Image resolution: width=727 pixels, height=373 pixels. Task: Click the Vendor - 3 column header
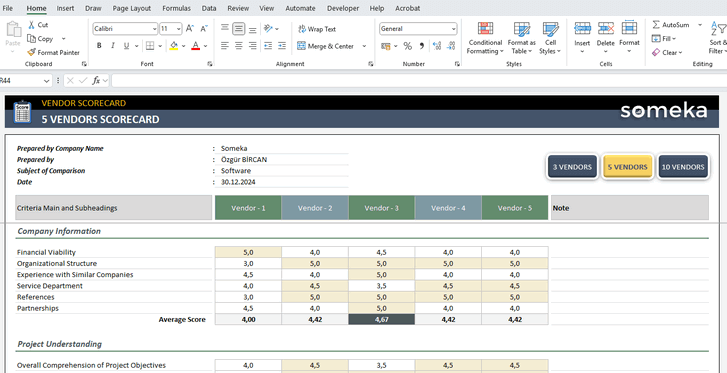point(382,208)
